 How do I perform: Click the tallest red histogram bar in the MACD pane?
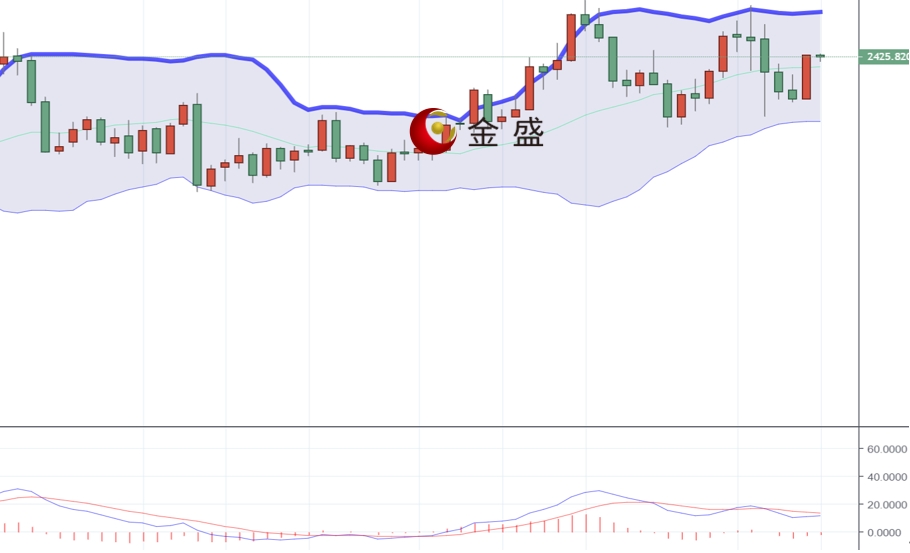pos(586,523)
